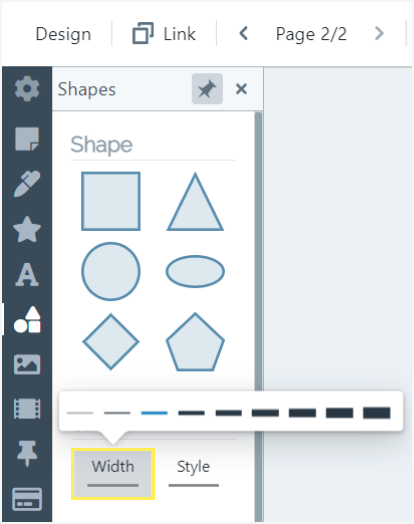Choose the pen drawing tool
414x524 pixels.
[27, 183]
